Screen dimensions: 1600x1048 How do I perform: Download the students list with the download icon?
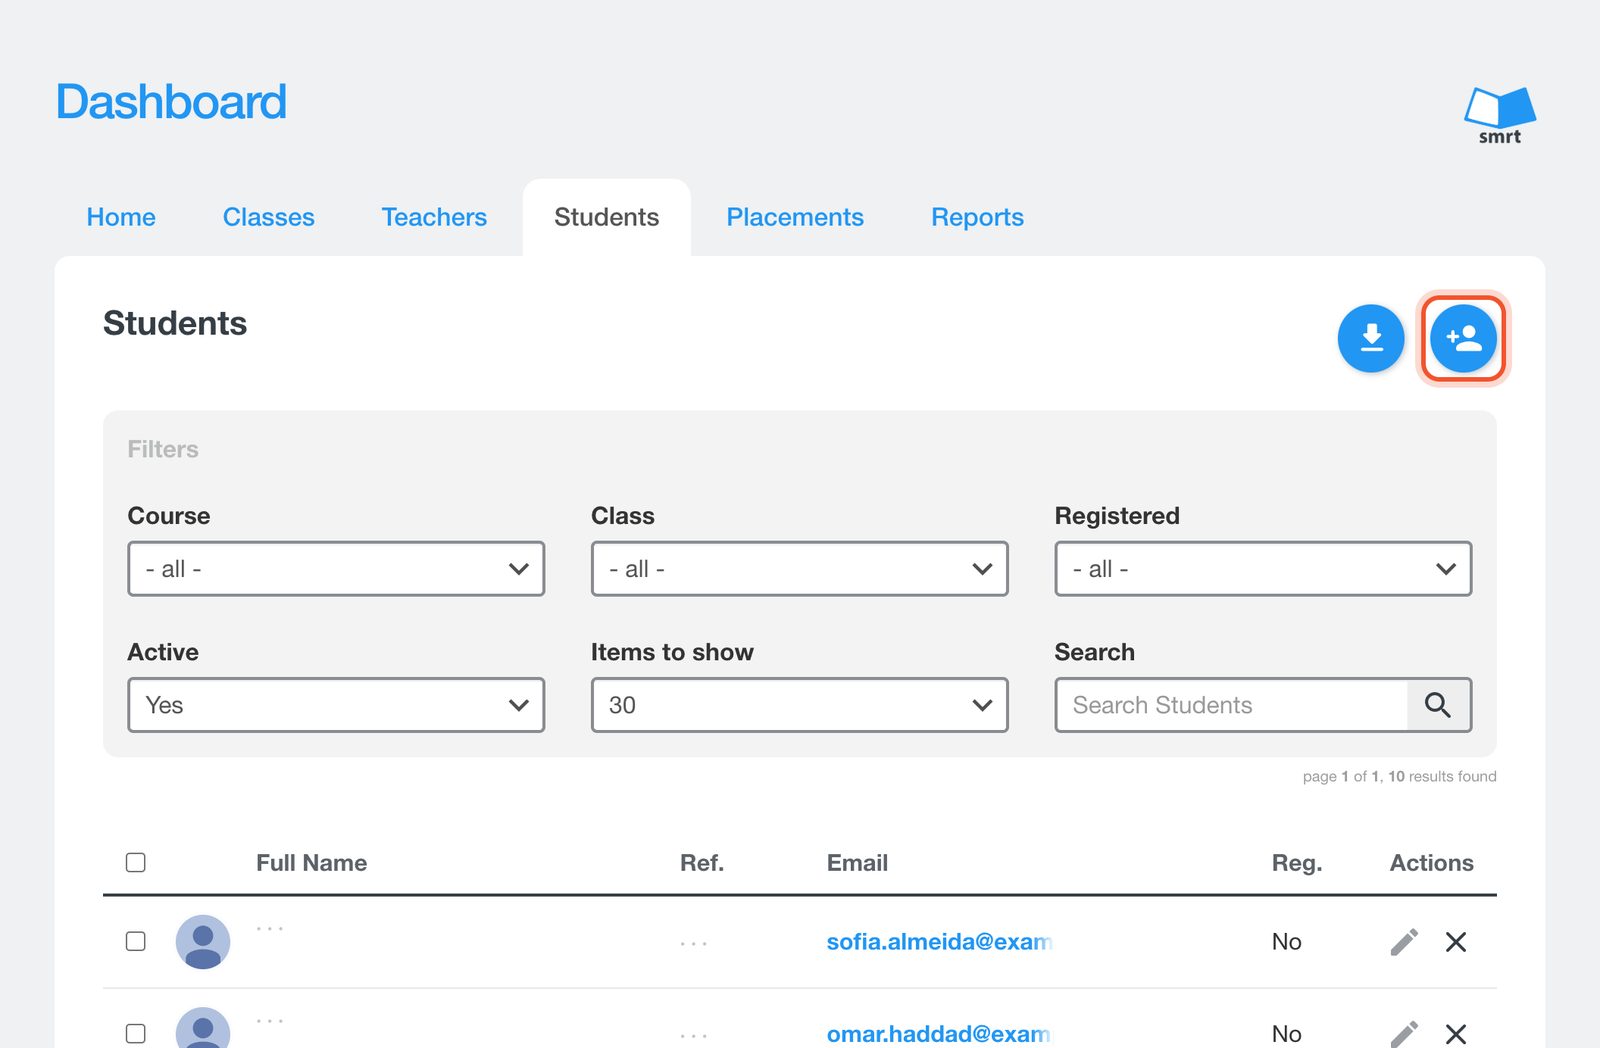(x=1371, y=338)
